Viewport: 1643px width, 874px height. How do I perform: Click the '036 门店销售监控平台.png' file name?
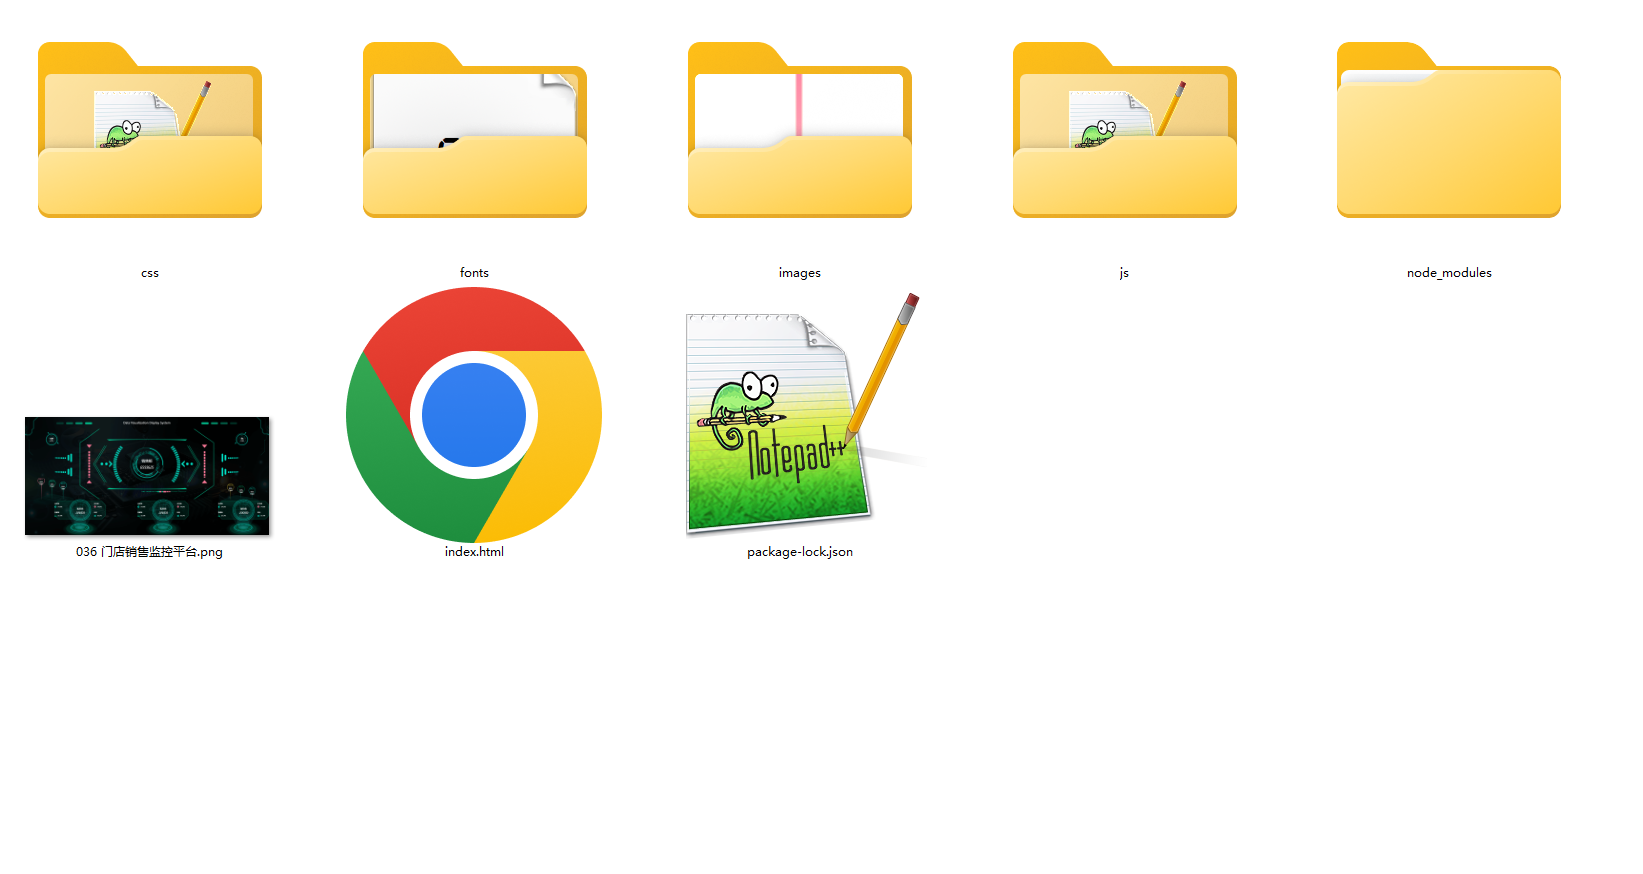pos(149,552)
